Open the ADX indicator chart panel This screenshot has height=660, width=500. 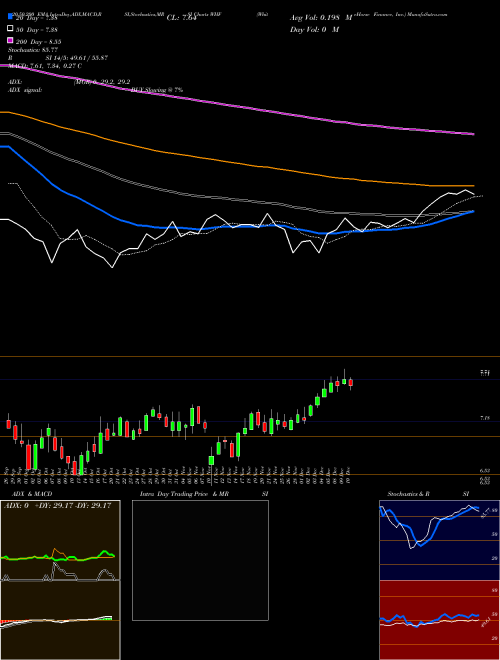pos(60,540)
